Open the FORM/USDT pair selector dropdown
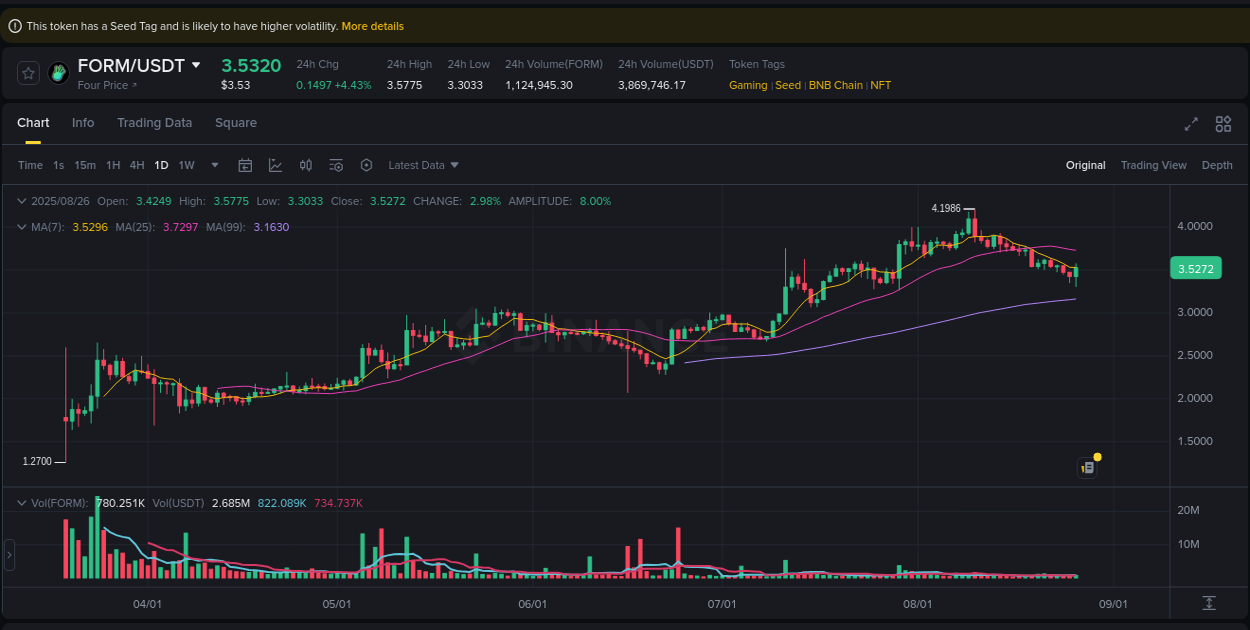 197,65
